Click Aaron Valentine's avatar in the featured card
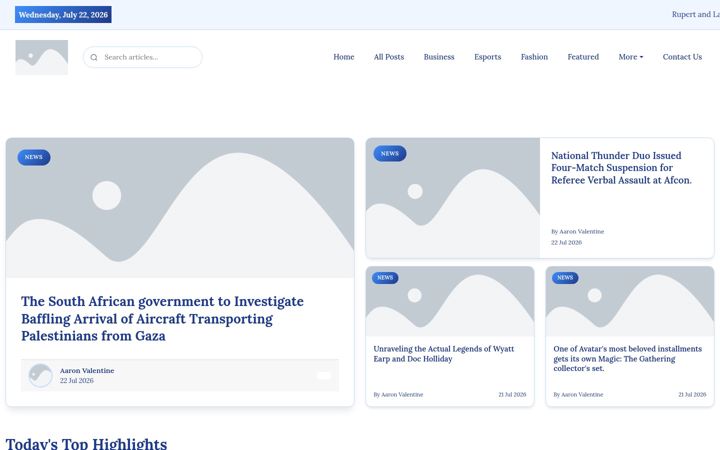 [41, 375]
